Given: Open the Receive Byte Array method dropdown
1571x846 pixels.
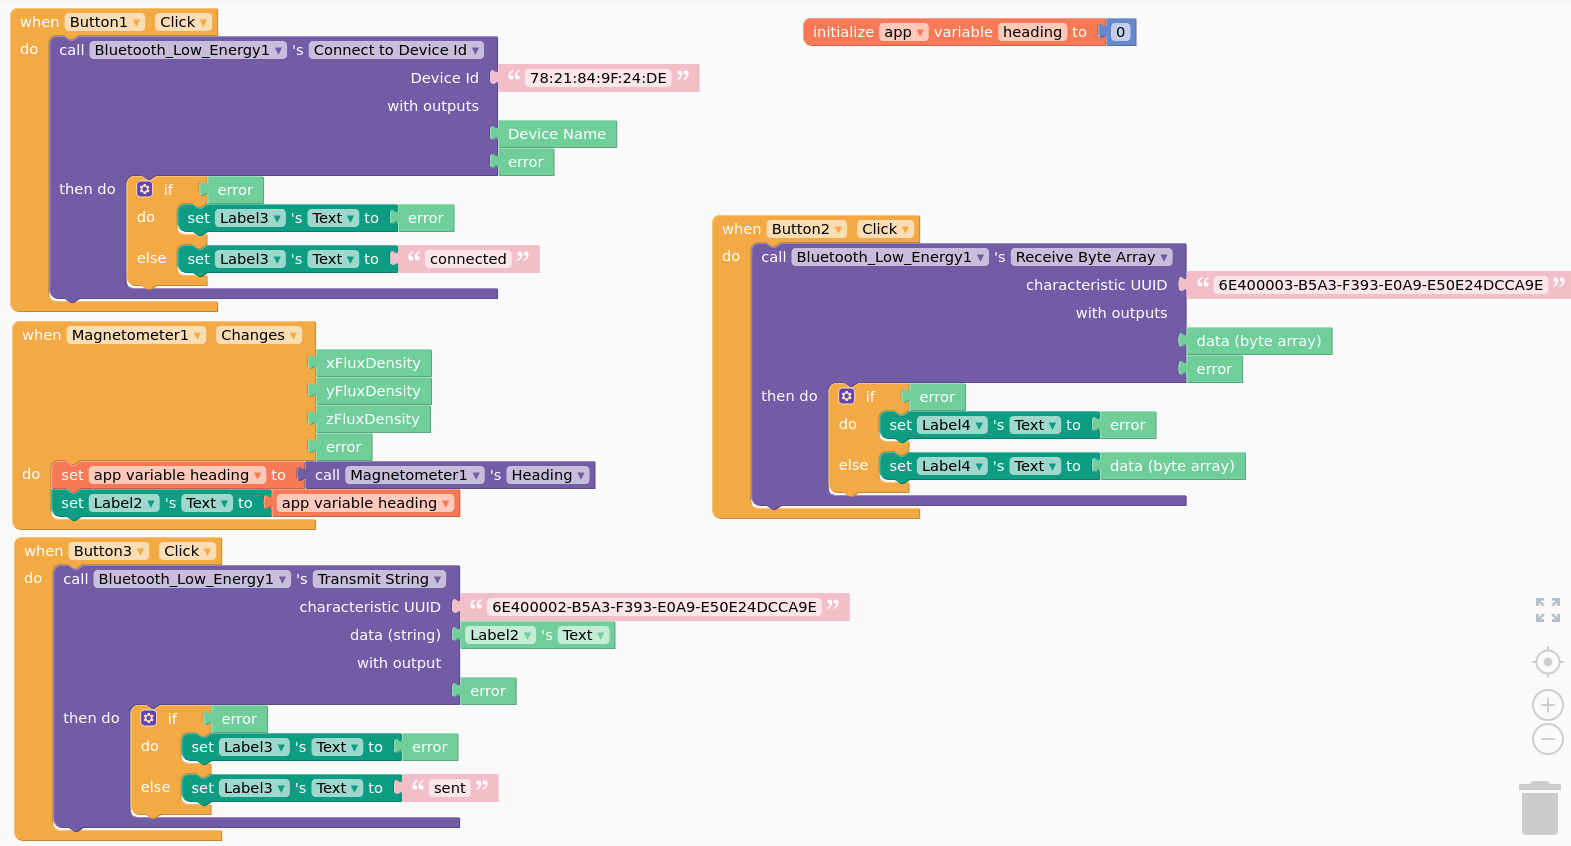Looking at the screenshot, I should [1164, 257].
